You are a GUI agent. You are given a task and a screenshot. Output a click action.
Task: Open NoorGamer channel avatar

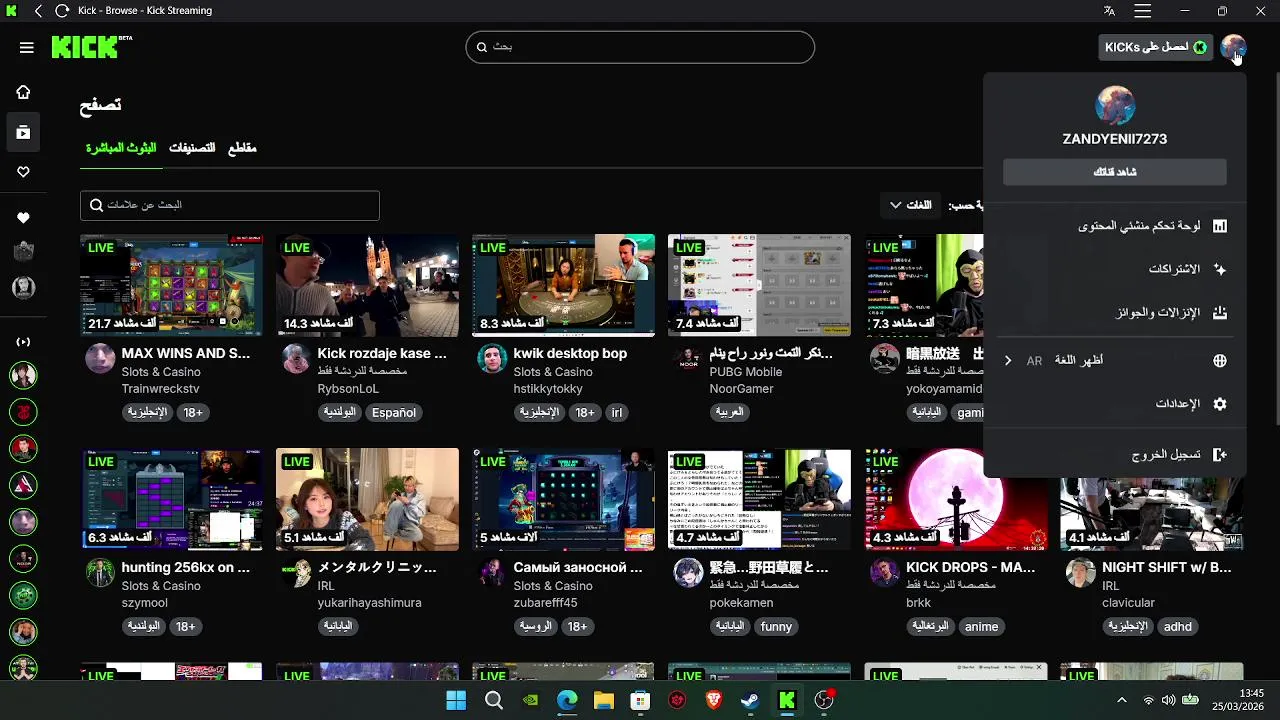(x=688, y=358)
